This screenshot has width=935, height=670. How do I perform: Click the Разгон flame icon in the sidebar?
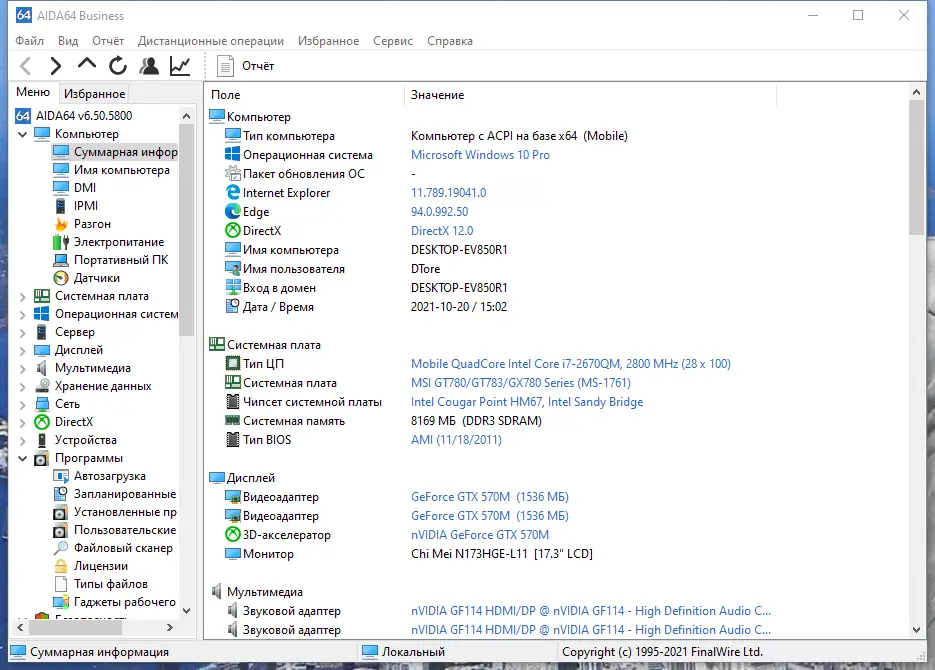click(62, 223)
